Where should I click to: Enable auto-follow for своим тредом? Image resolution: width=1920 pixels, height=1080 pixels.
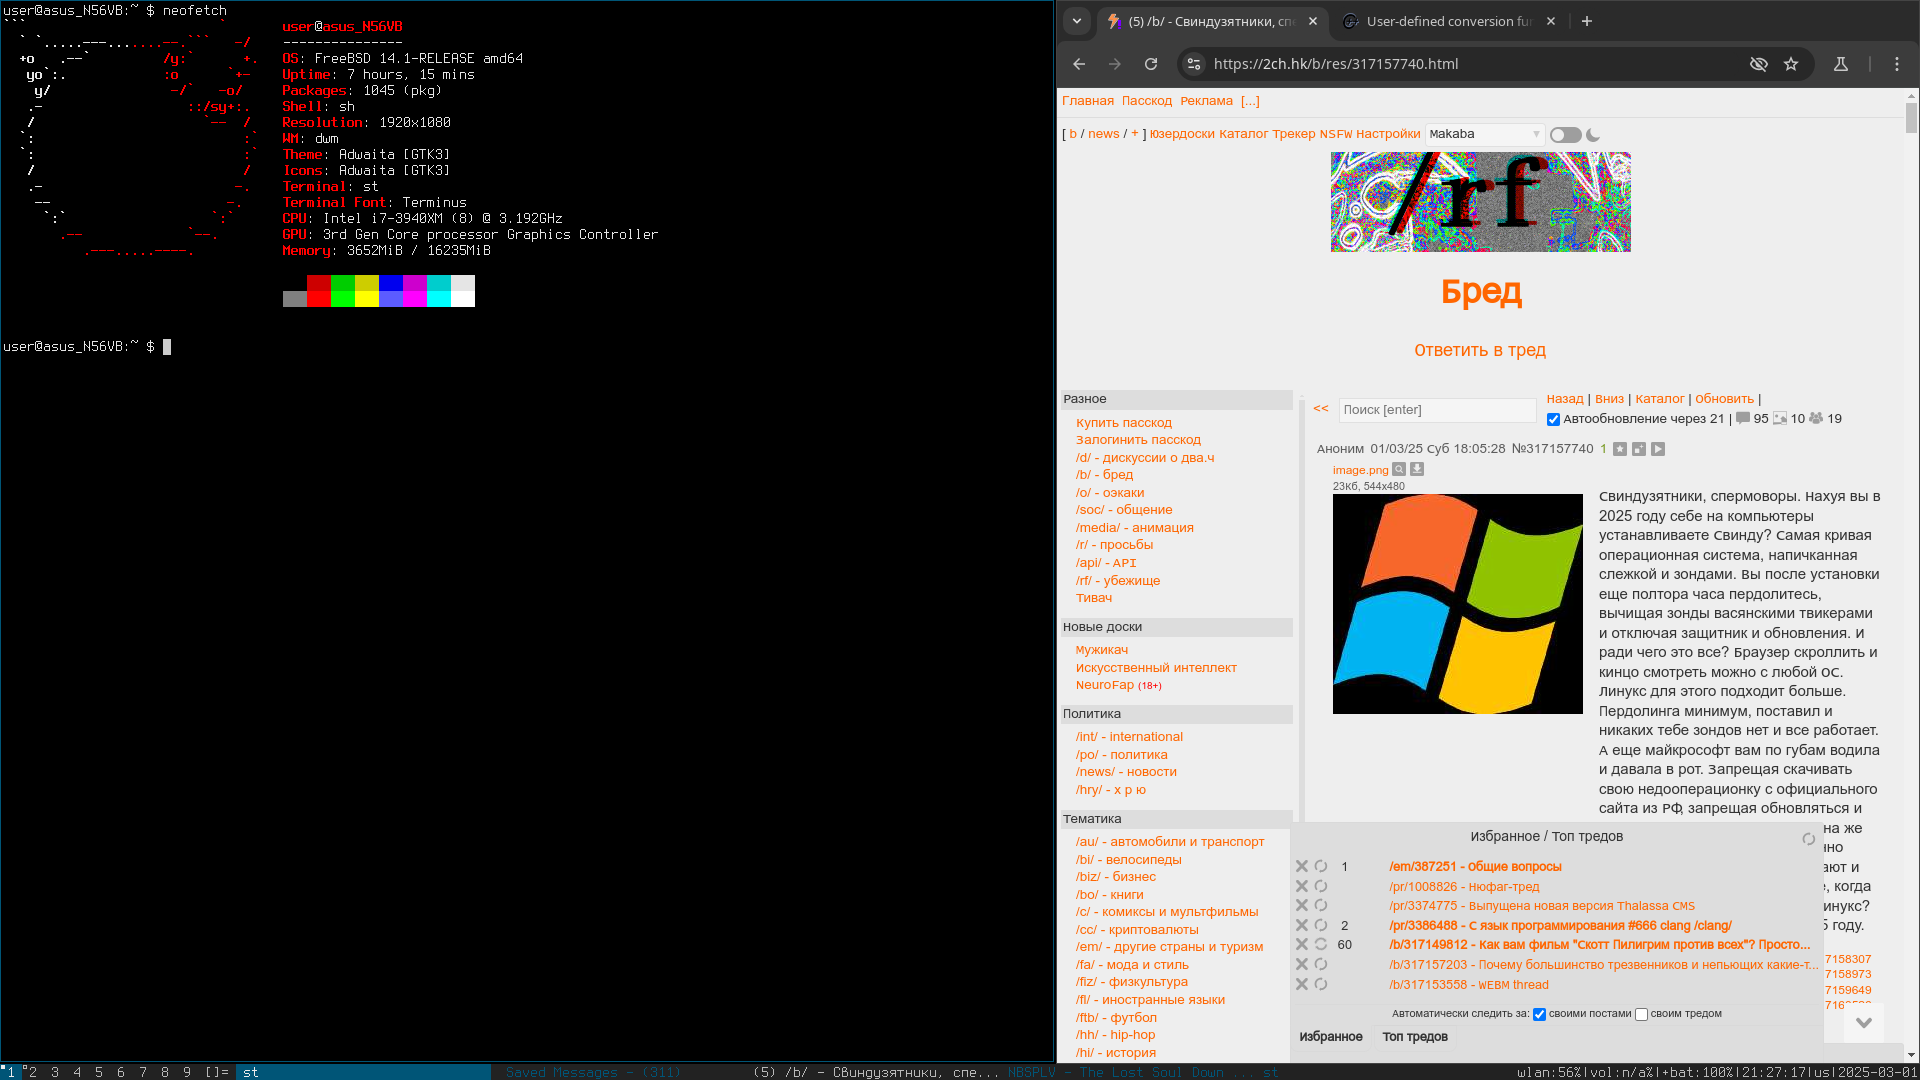coord(1641,1014)
